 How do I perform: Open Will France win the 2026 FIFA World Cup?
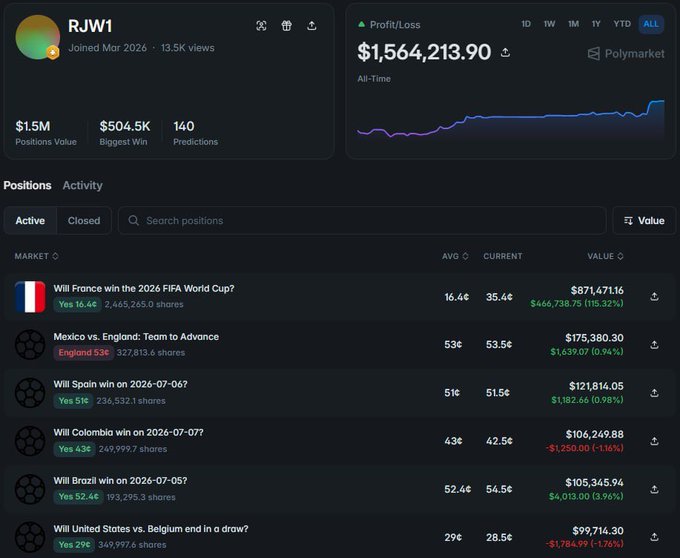point(144,288)
